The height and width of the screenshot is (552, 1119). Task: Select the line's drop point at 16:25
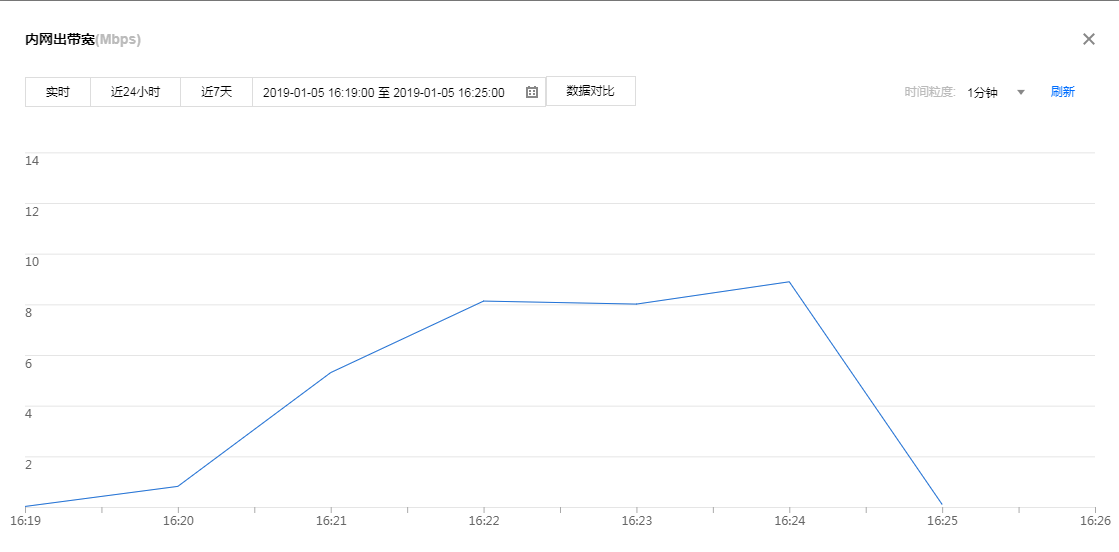coord(942,505)
